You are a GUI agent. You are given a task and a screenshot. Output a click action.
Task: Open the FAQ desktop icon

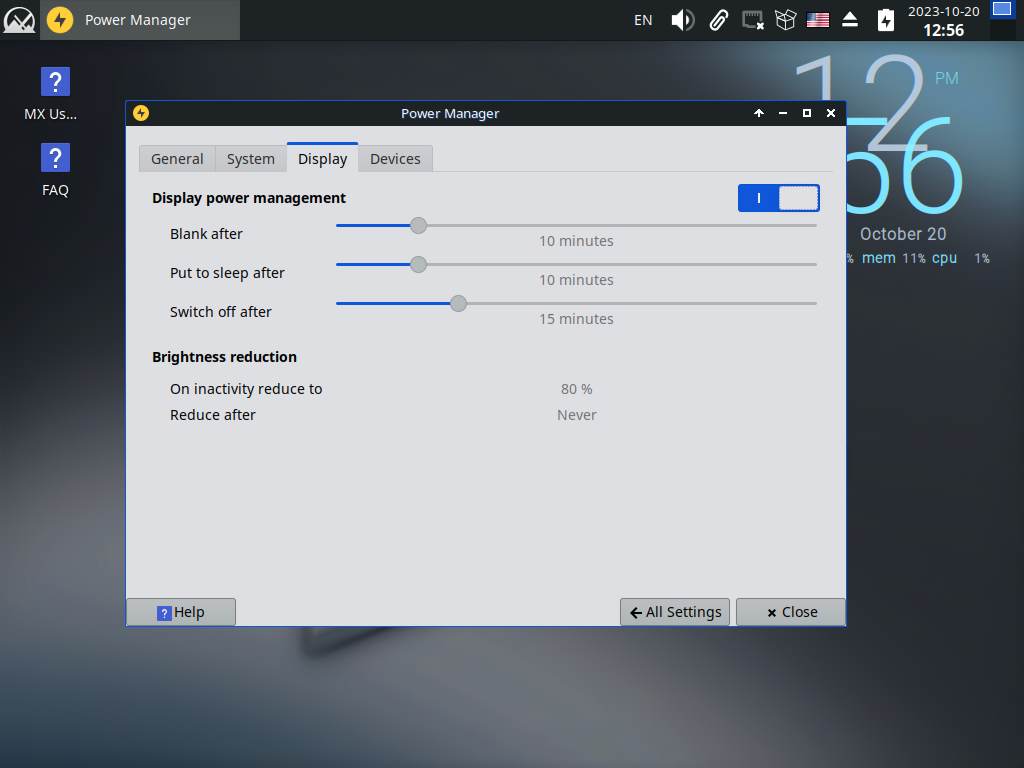tap(55, 170)
